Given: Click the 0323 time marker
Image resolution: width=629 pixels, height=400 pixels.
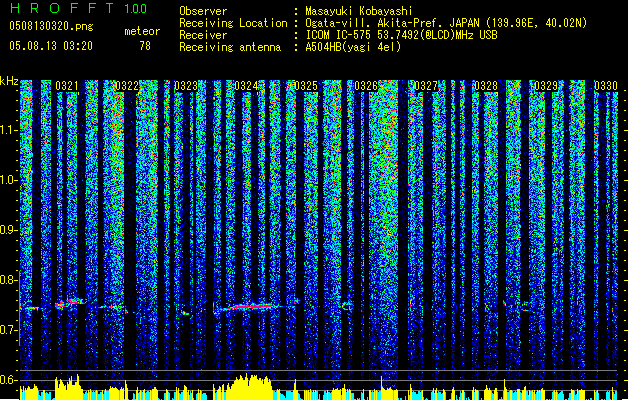Looking at the screenshot, I should pyautogui.click(x=186, y=86).
